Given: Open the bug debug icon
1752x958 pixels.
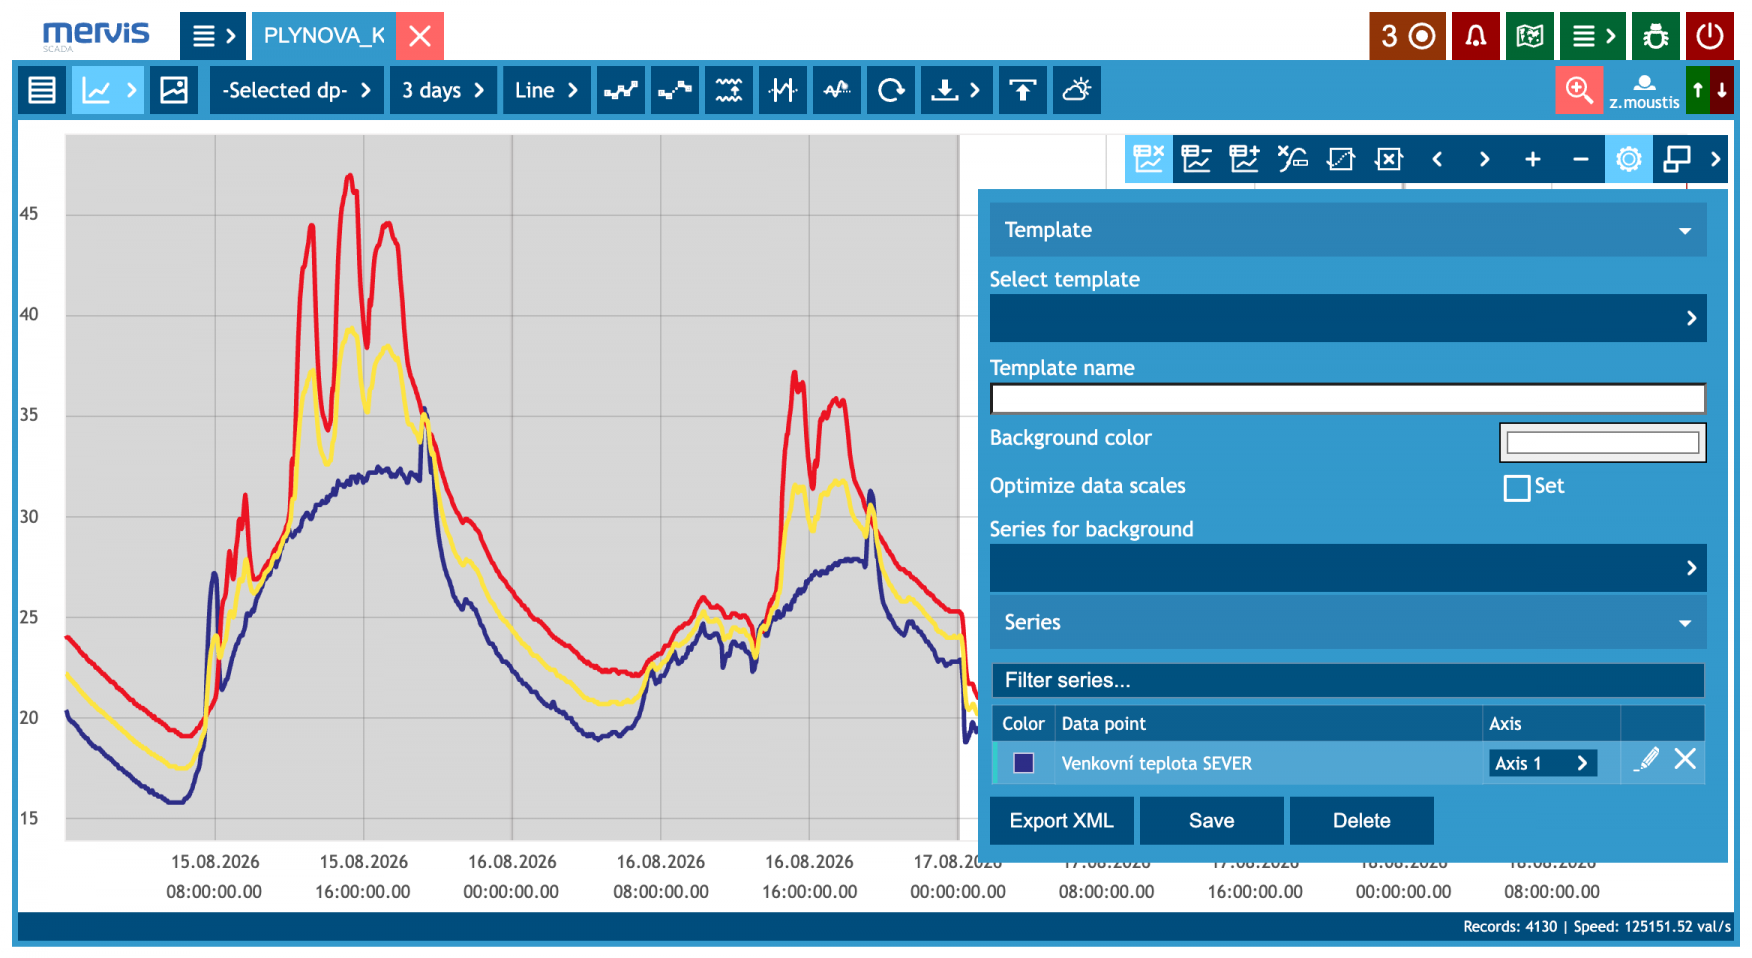Looking at the screenshot, I should (1656, 36).
